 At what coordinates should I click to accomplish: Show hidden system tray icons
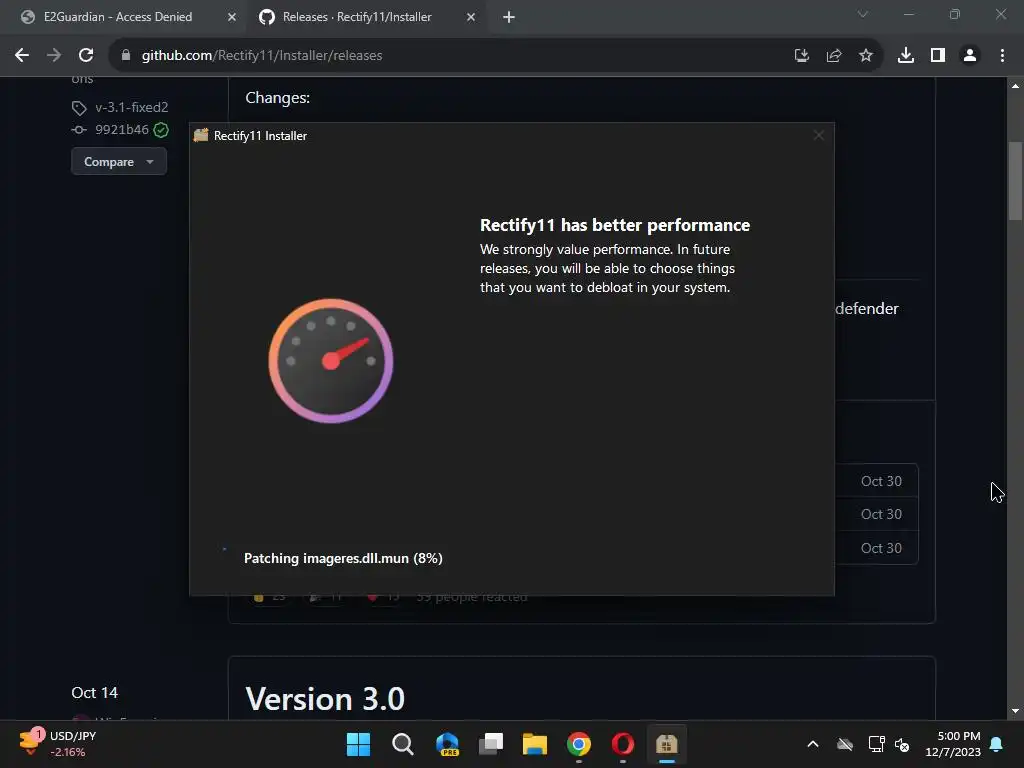[x=812, y=744]
